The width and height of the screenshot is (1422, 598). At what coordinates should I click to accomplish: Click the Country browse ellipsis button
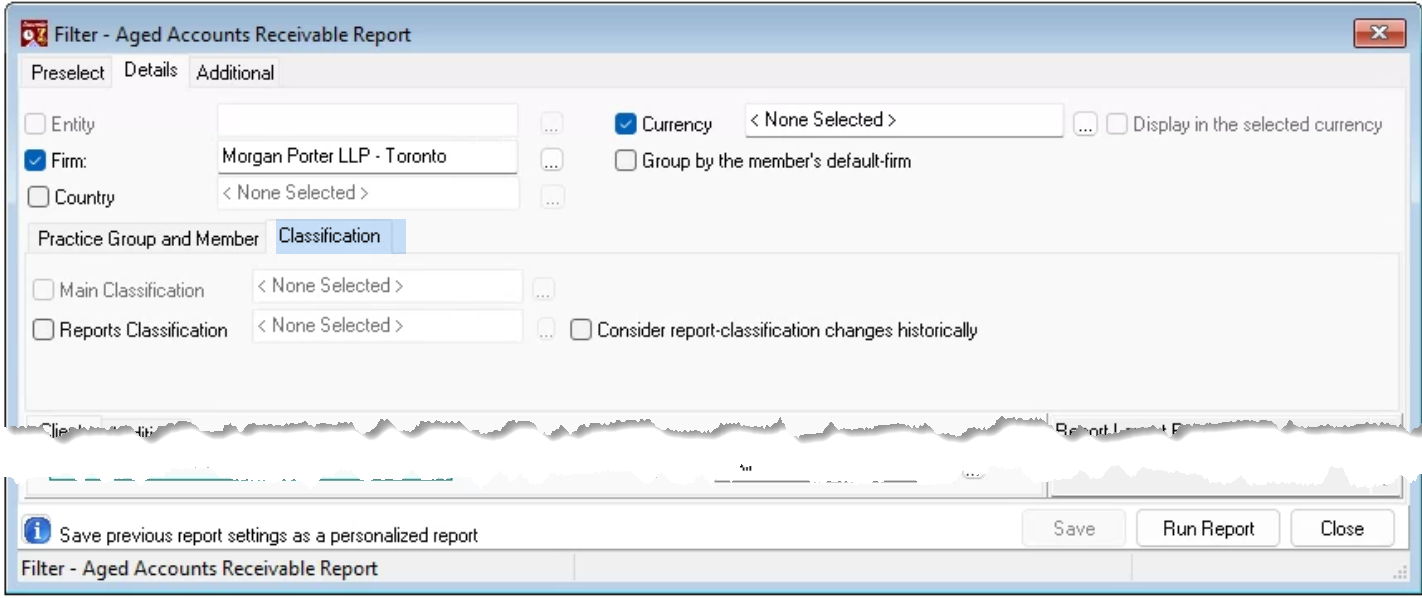552,196
